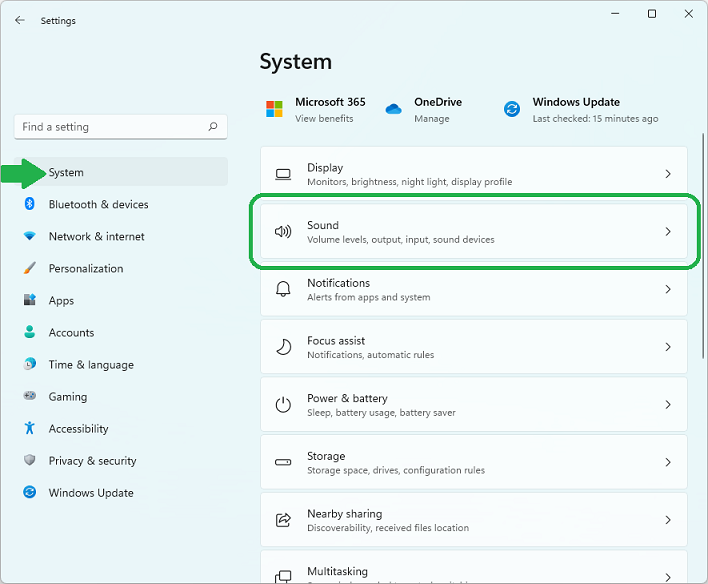Go back using the back arrow button
Image resolution: width=708 pixels, height=584 pixels.
[x=20, y=20]
